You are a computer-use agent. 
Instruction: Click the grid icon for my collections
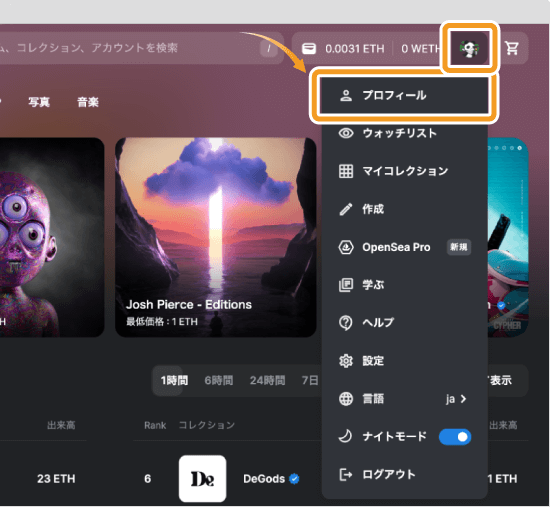coord(346,171)
